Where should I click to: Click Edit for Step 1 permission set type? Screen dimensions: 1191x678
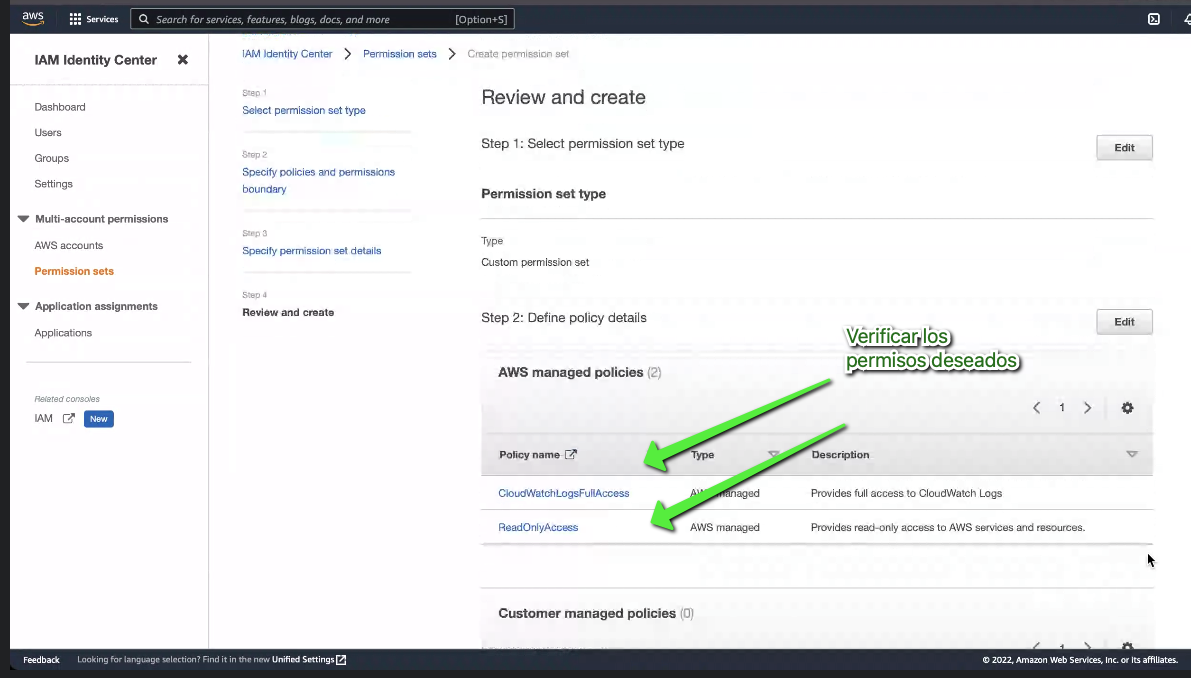point(1124,148)
